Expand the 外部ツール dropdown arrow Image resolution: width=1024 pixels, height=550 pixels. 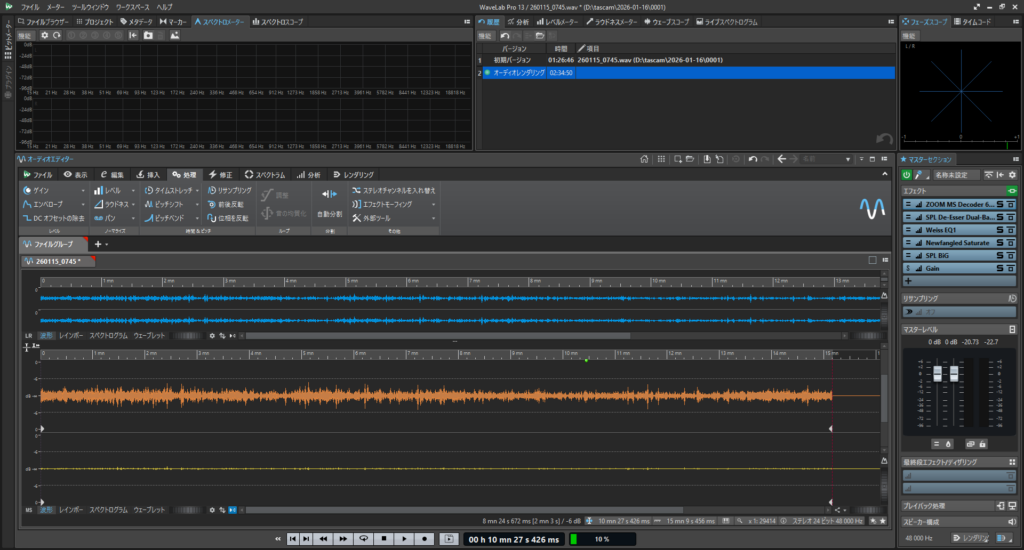[434, 218]
